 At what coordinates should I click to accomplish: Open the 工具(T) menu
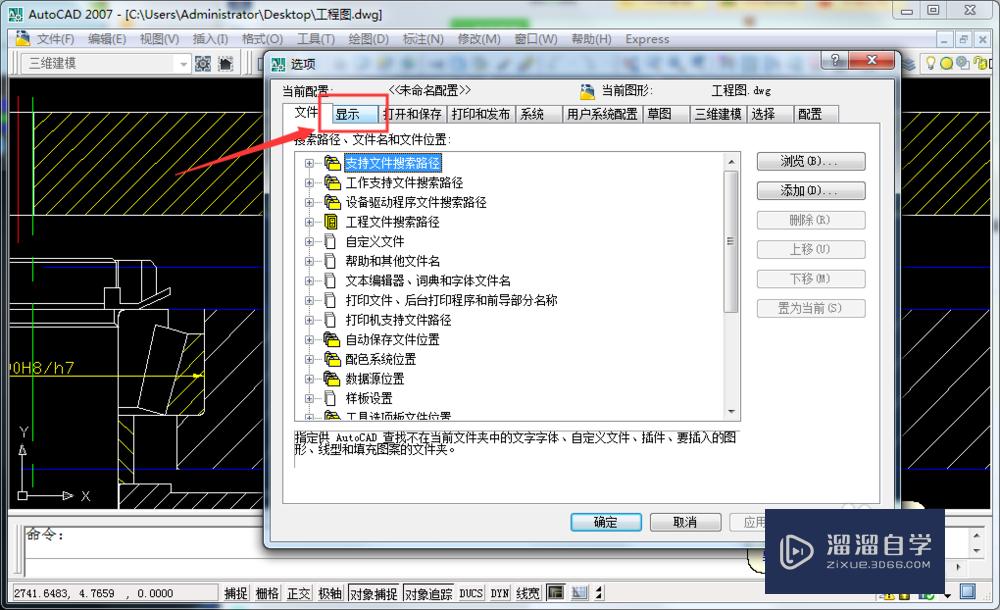click(x=316, y=39)
